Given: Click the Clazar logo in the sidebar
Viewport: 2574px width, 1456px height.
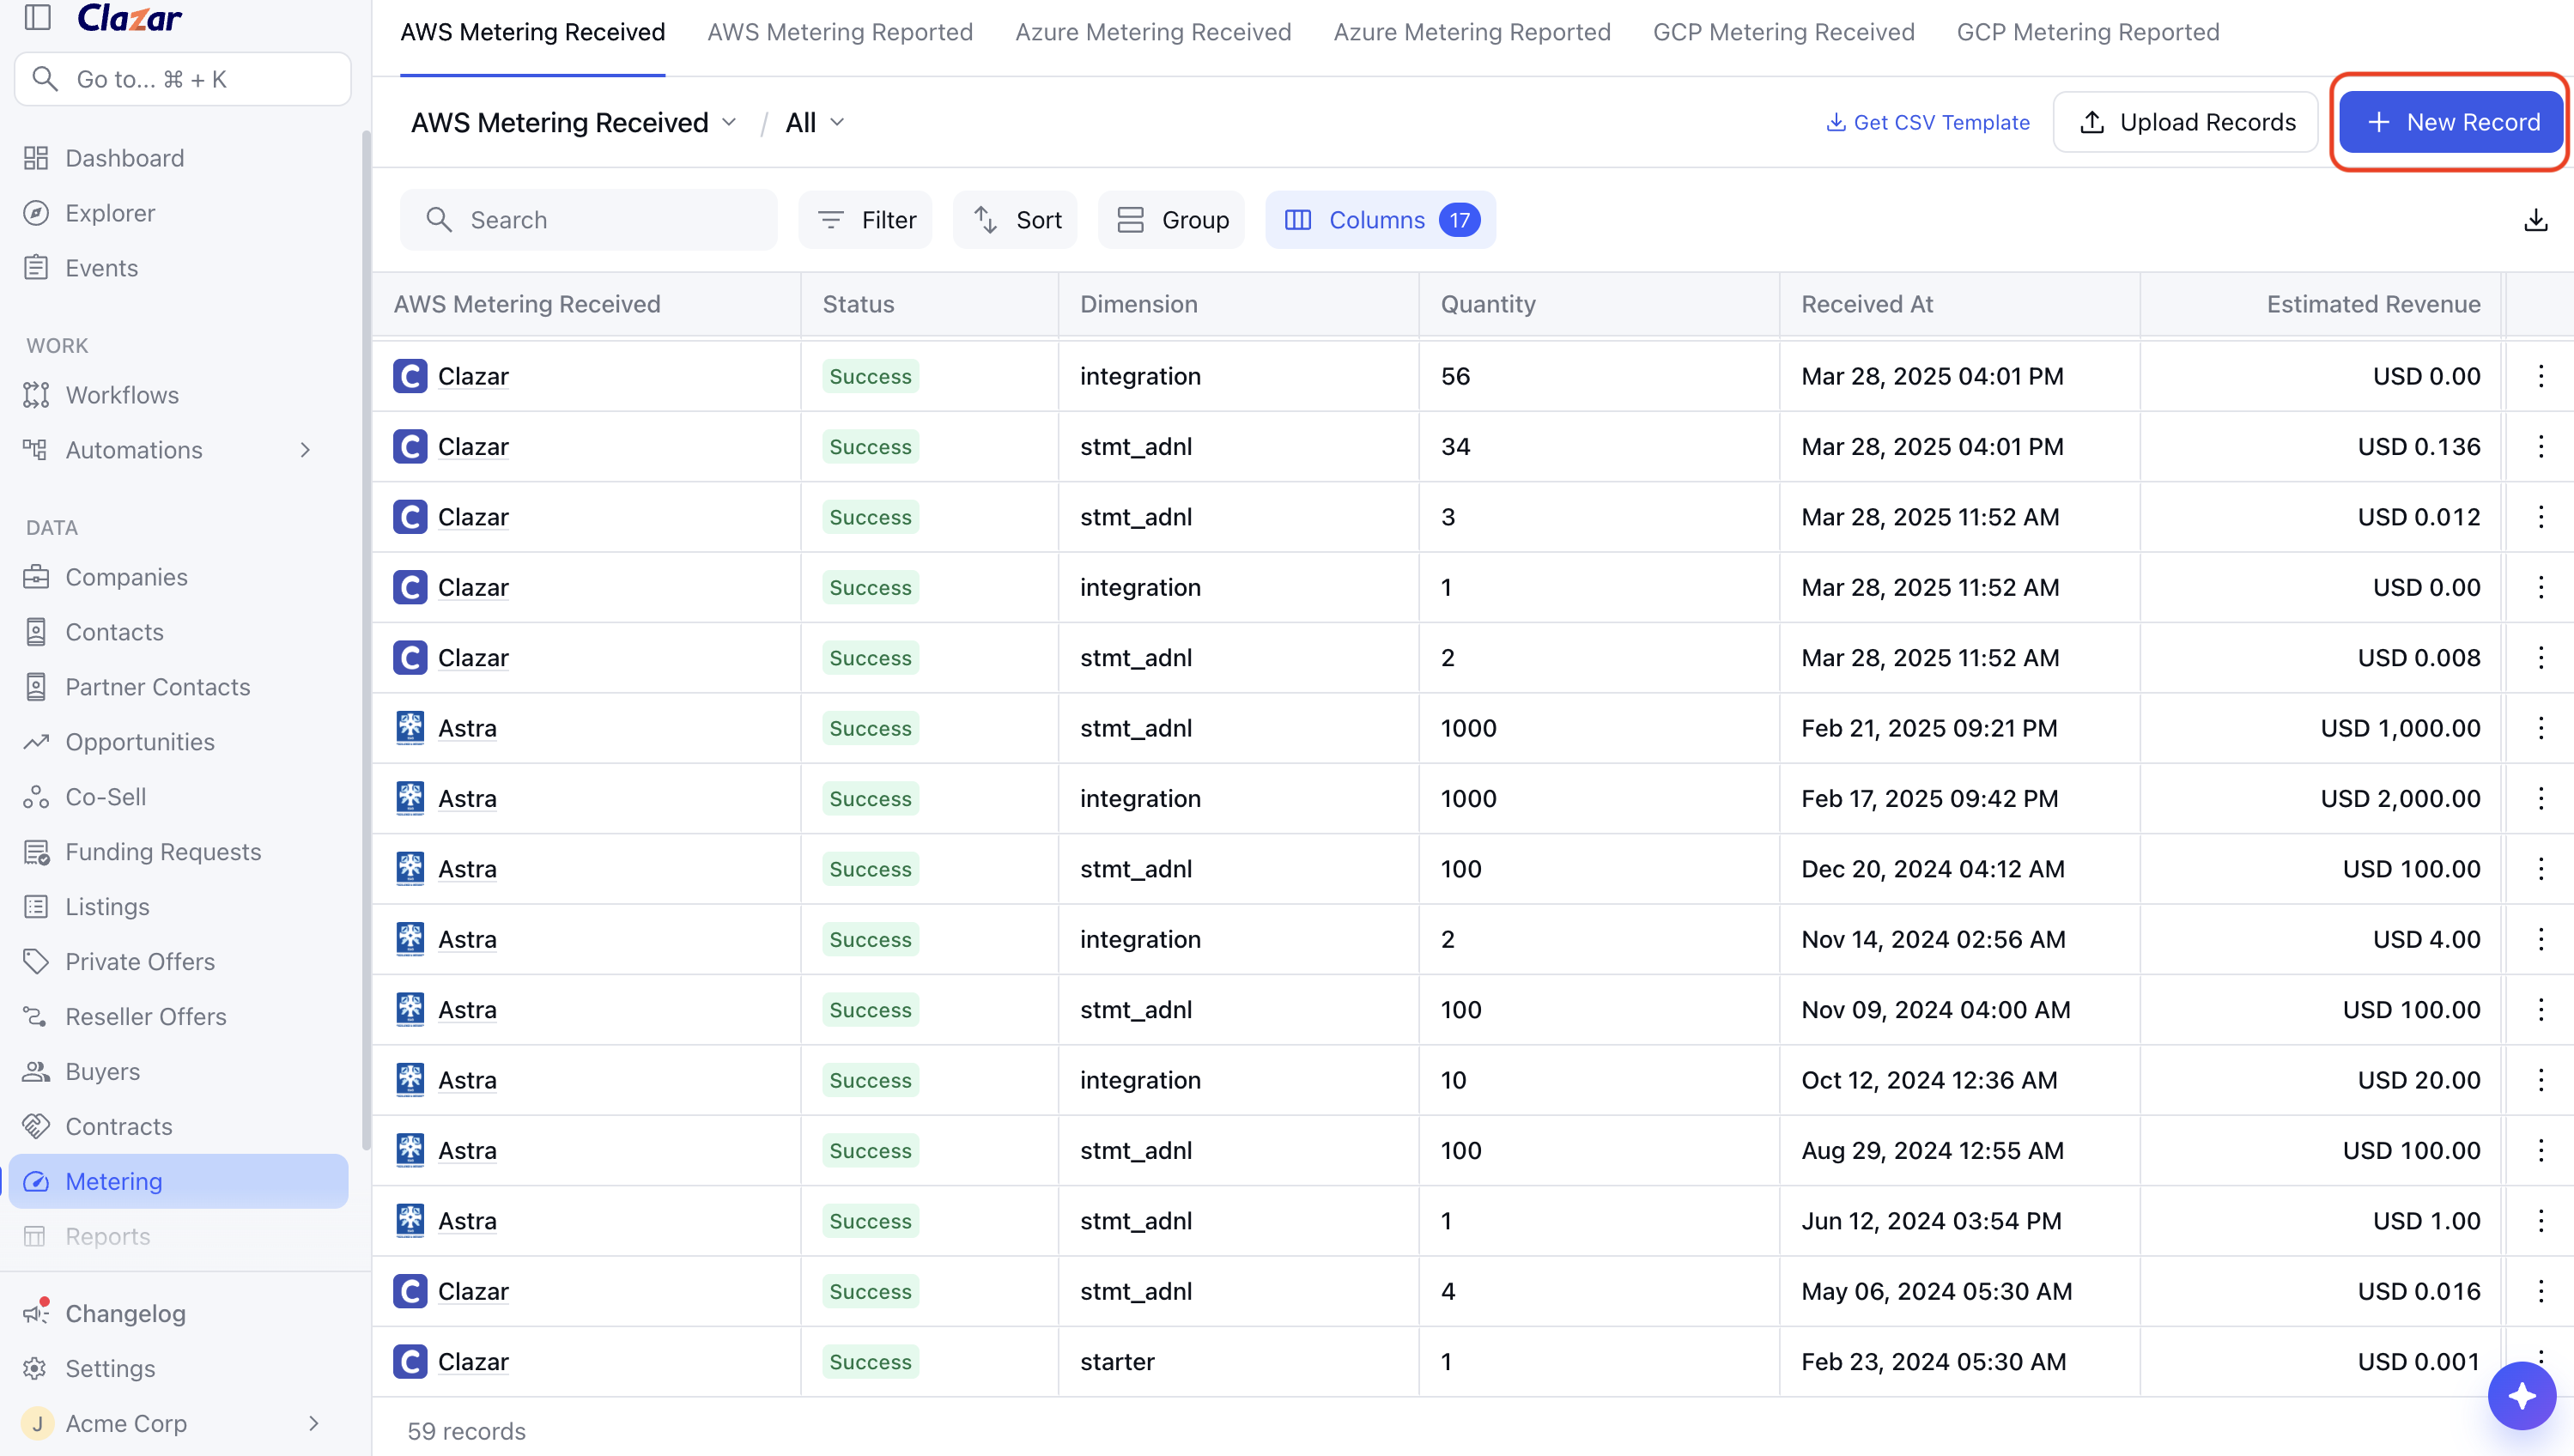Looking at the screenshot, I should (x=130, y=18).
